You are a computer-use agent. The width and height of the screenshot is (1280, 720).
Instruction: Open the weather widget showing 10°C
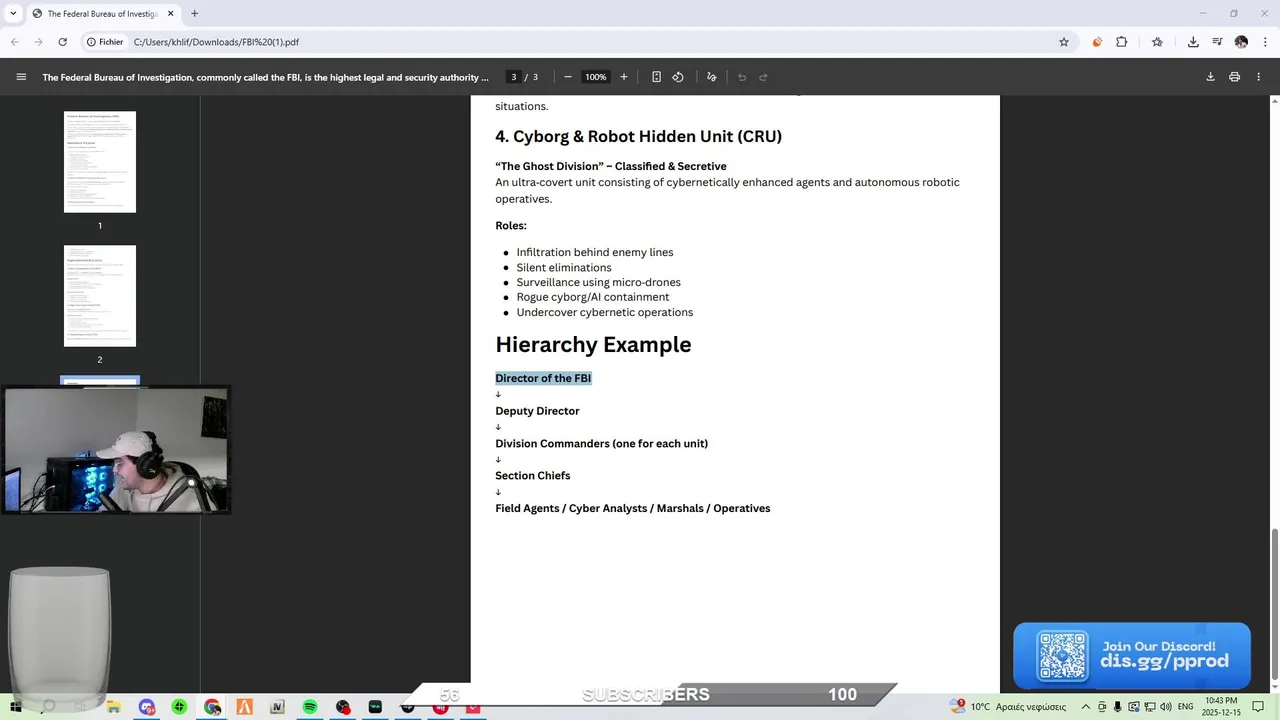pyautogui.click(x=1008, y=707)
